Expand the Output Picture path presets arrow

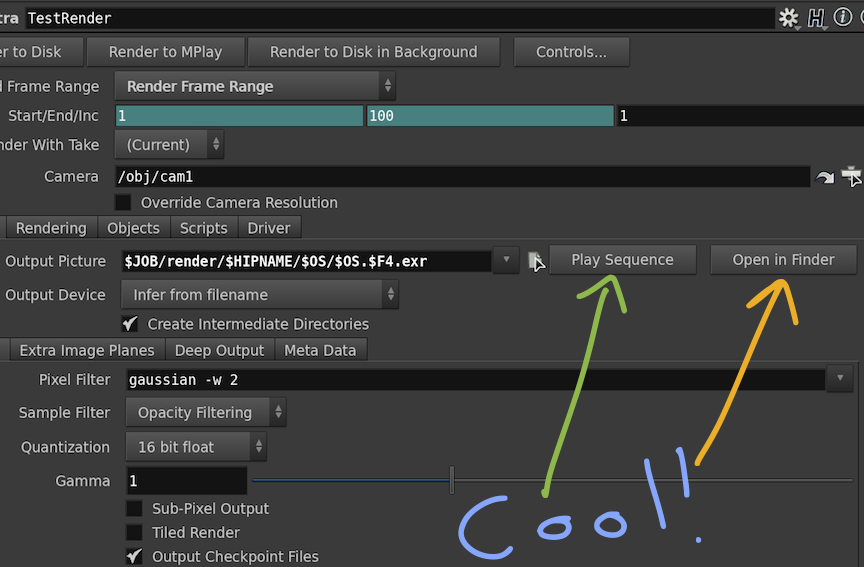click(506, 260)
